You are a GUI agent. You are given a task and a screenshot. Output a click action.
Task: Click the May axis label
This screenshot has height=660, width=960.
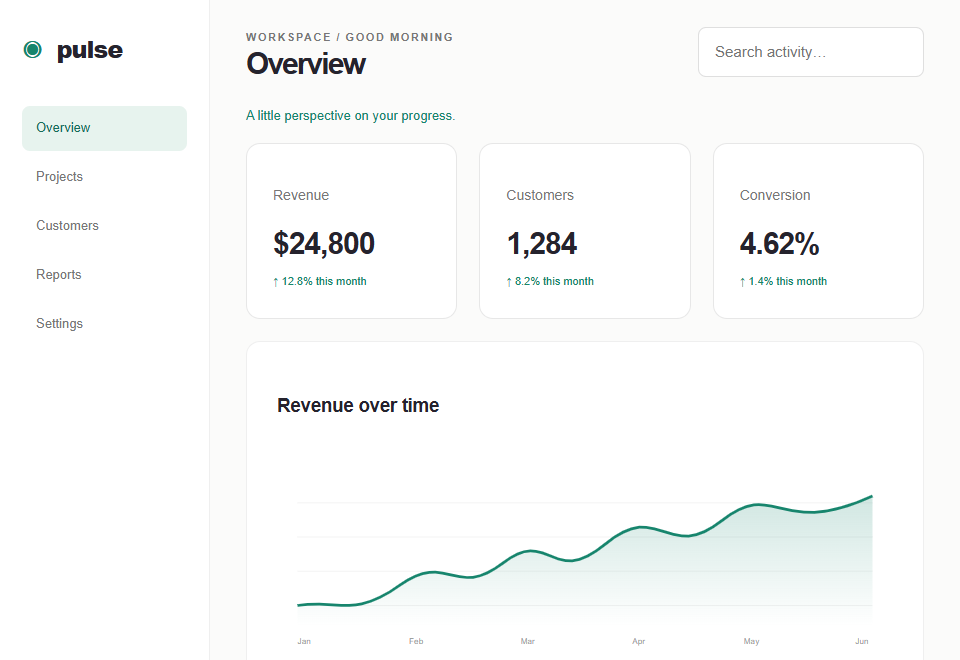pyautogui.click(x=751, y=641)
